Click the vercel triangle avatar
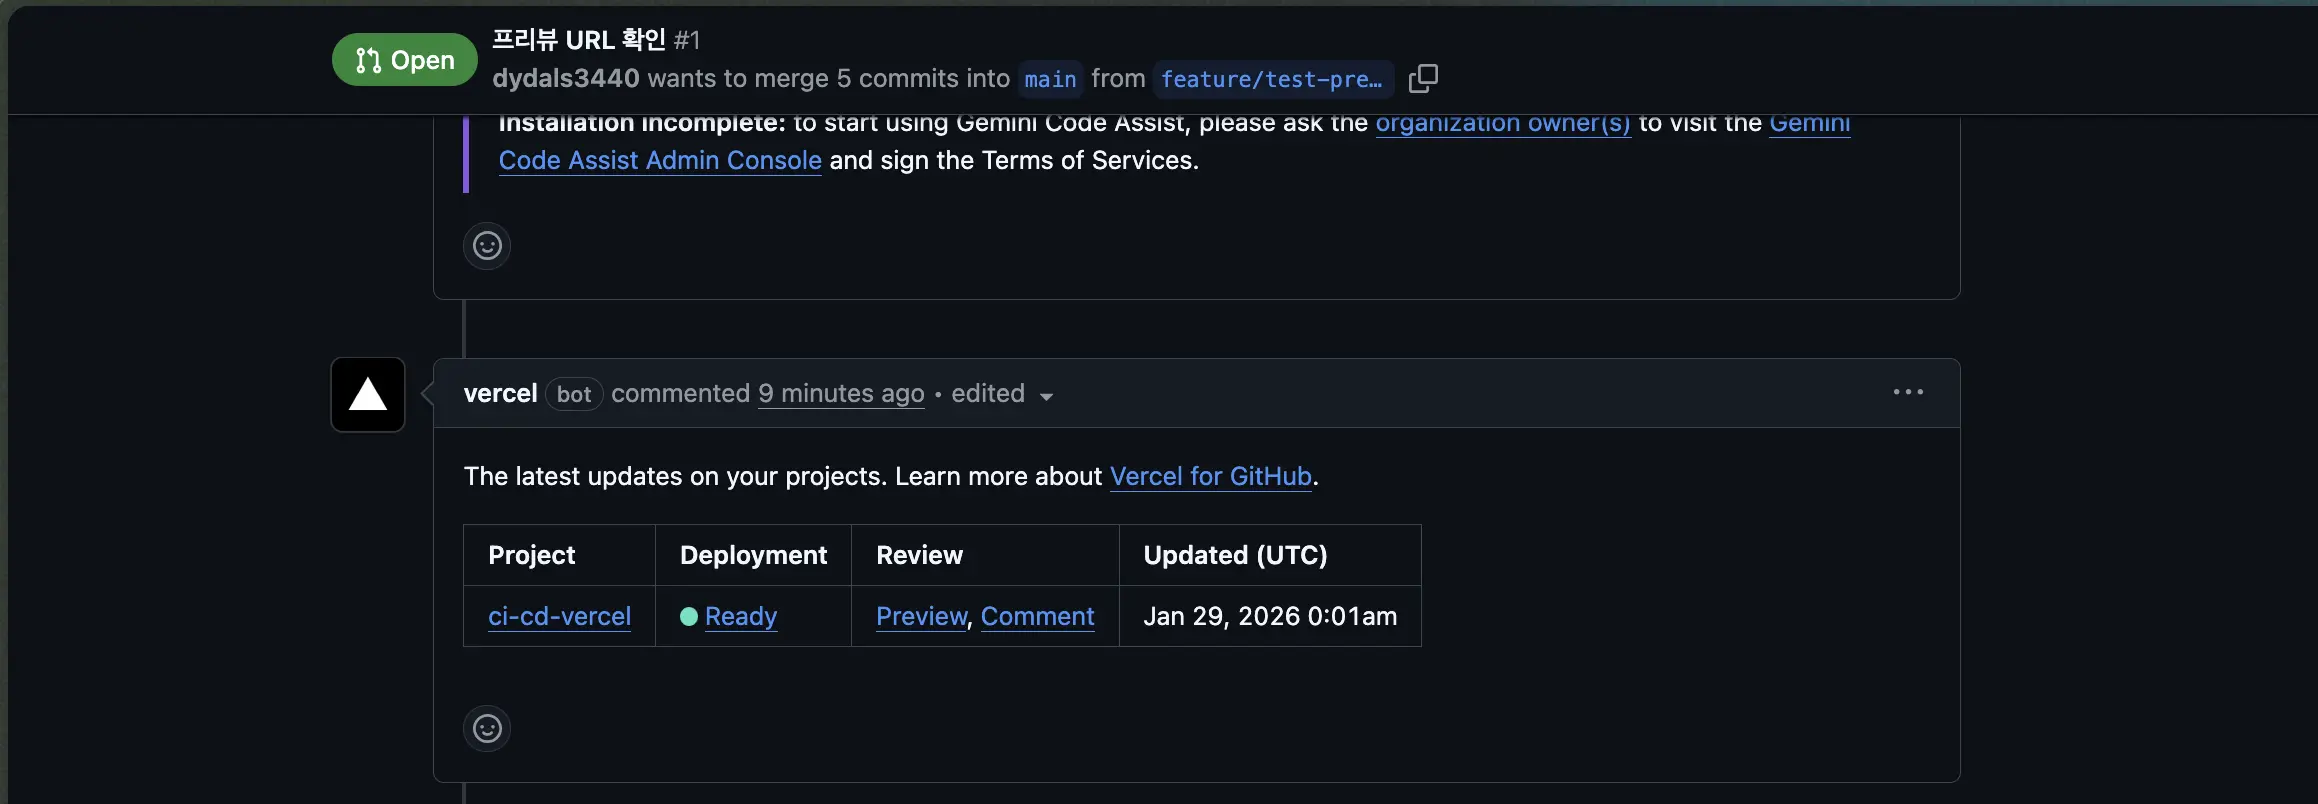This screenshot has width=2318, height=804. 368,395
